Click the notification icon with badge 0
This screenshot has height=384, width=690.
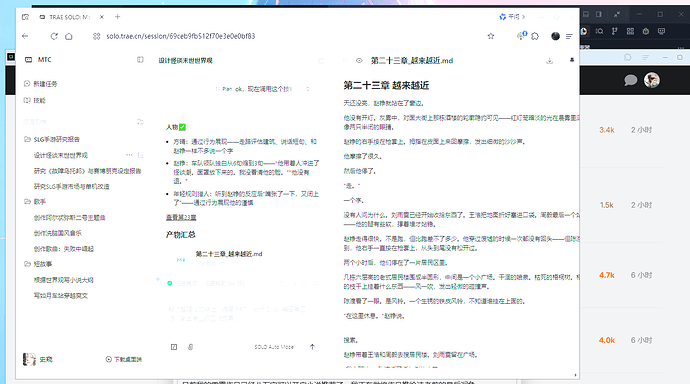pyautogui.click(x=521, y=36)
